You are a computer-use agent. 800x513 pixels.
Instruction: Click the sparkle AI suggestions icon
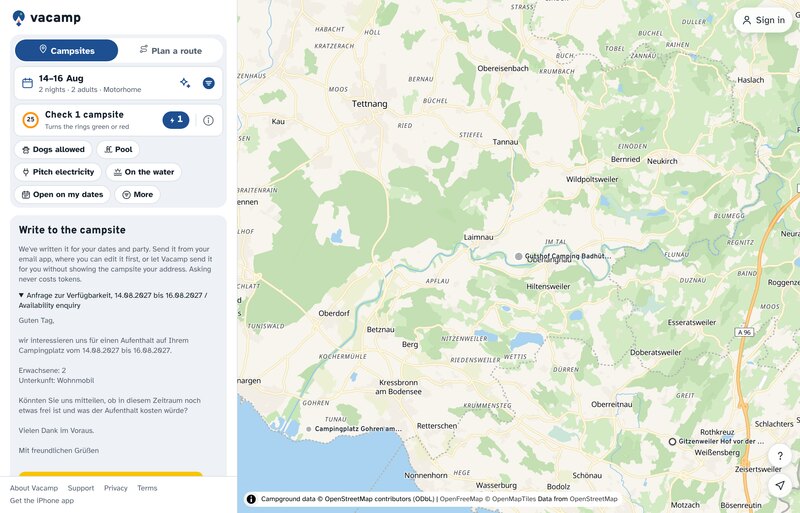tap(185, 83)
